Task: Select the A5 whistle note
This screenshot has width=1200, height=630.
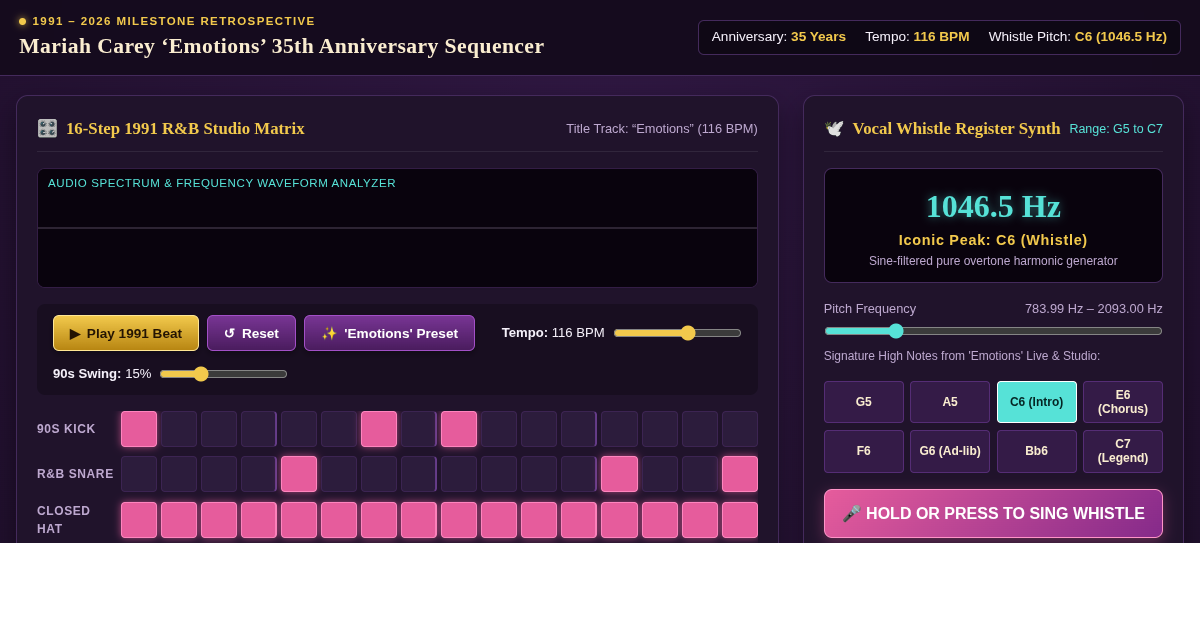Action: 950,402
